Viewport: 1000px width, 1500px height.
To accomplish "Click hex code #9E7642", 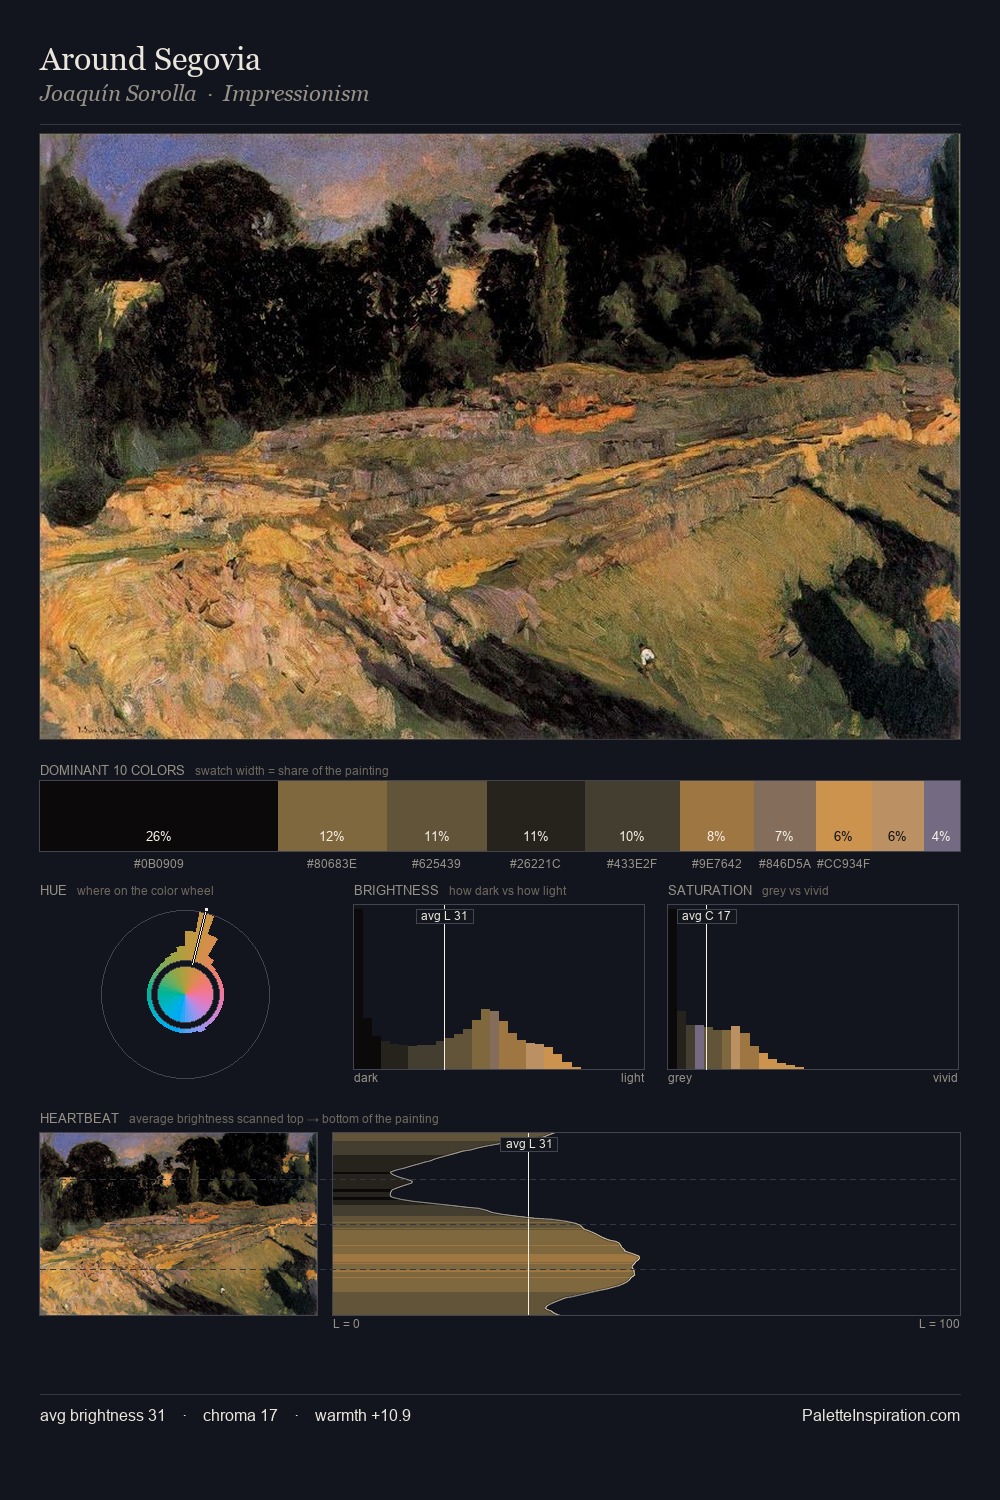I will click(717, 864).
